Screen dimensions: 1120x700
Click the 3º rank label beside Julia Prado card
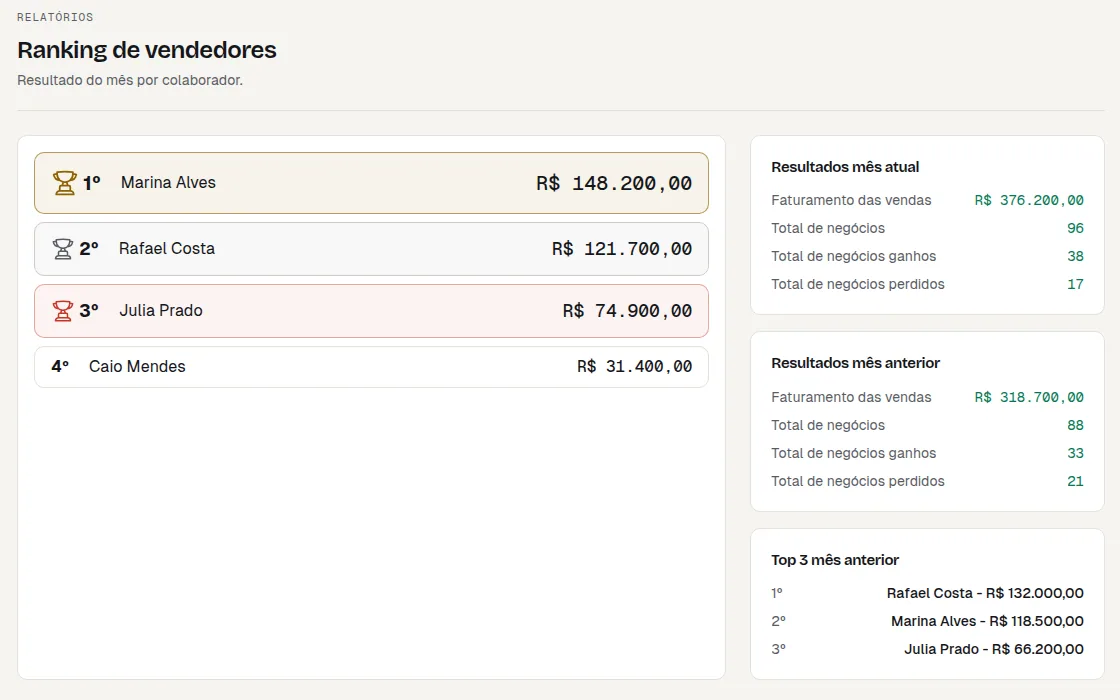tap(89, 311)
